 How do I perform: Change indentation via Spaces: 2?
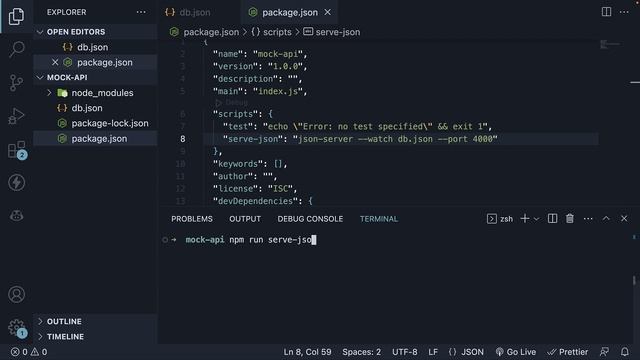(362, 352)
